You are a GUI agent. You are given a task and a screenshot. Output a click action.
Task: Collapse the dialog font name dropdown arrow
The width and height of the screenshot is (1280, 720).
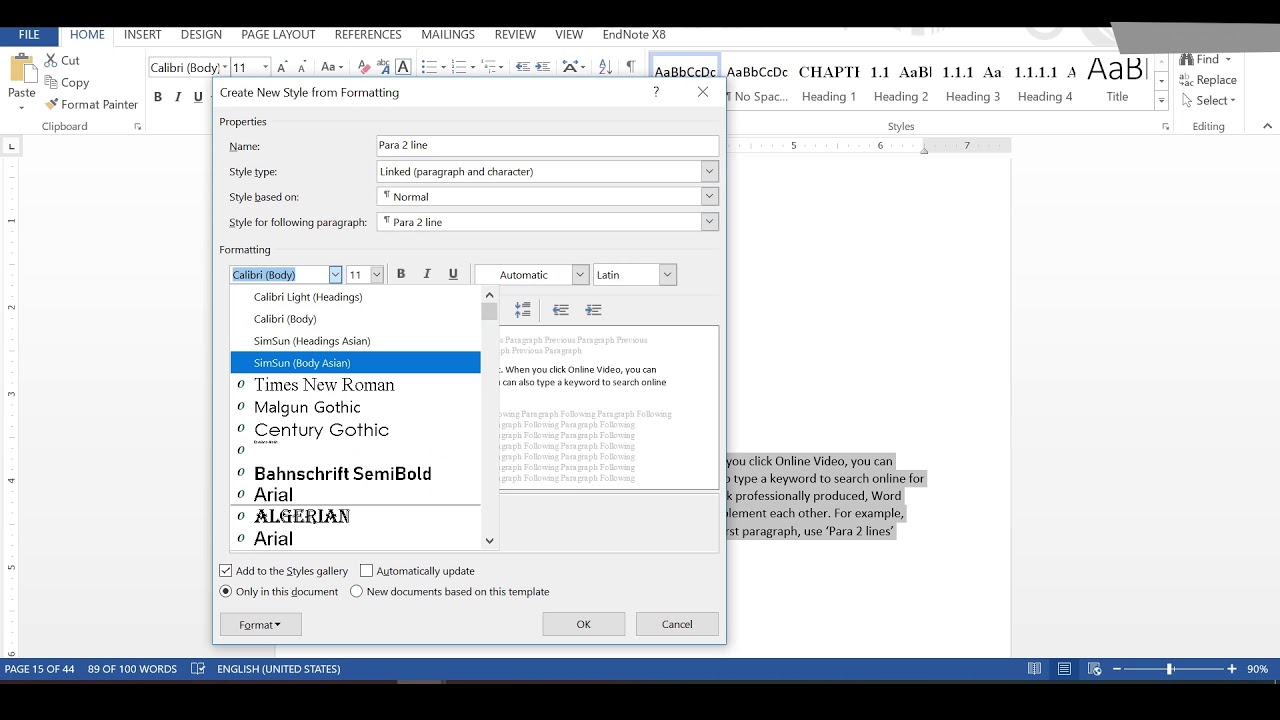pyautogui.click(x=335, y=275)
